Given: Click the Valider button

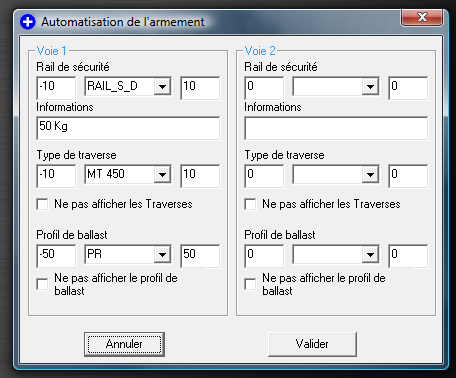Looking at the screenshot, I should [312, 344].
